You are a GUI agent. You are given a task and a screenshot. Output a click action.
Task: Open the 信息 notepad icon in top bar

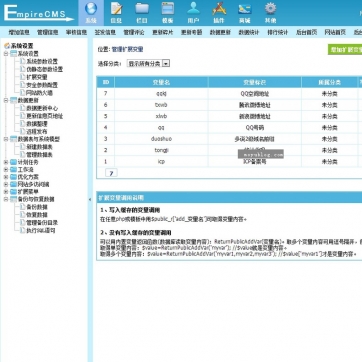116,9
